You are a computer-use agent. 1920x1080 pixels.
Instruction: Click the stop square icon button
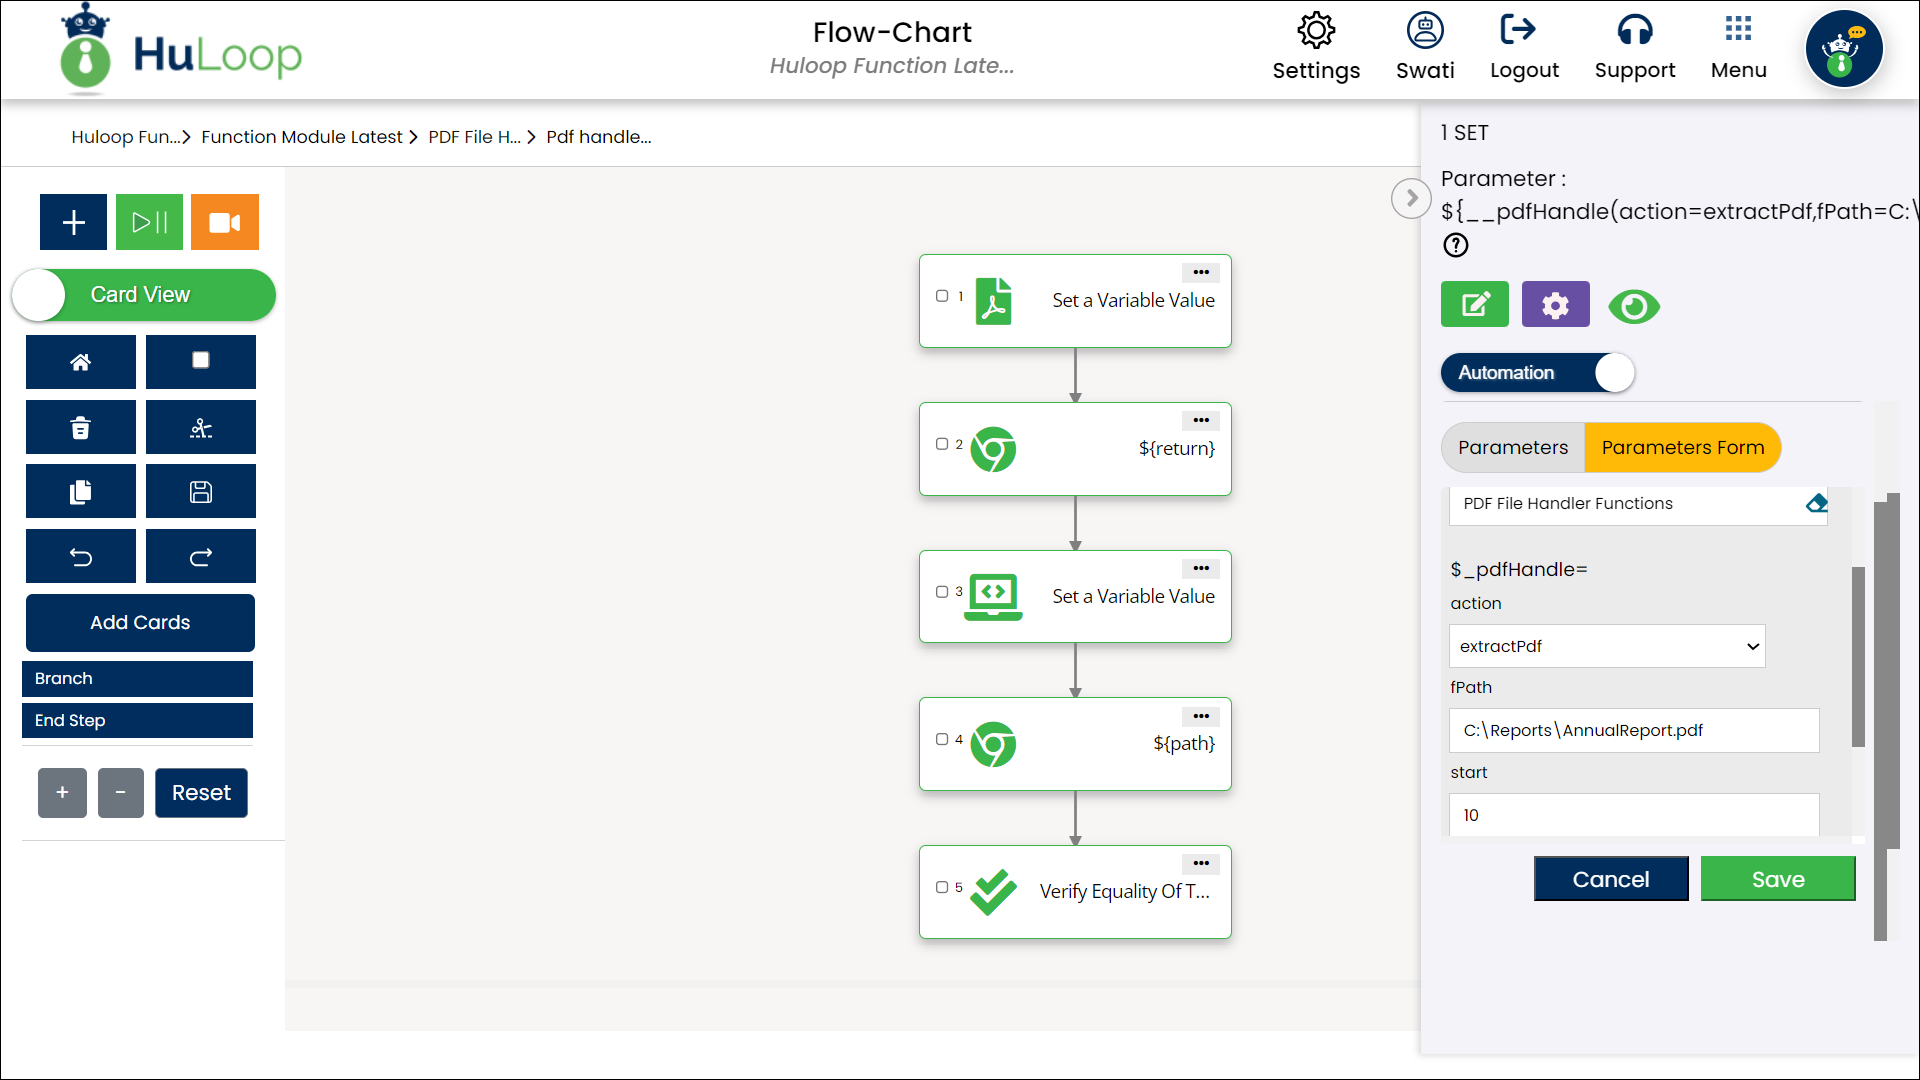201,362
